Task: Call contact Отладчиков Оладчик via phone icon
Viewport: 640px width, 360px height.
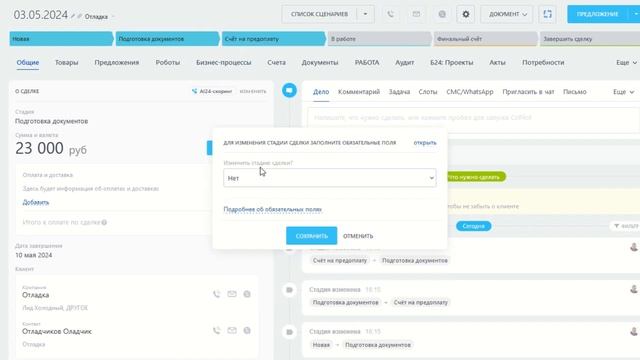Action: [217, 331]
